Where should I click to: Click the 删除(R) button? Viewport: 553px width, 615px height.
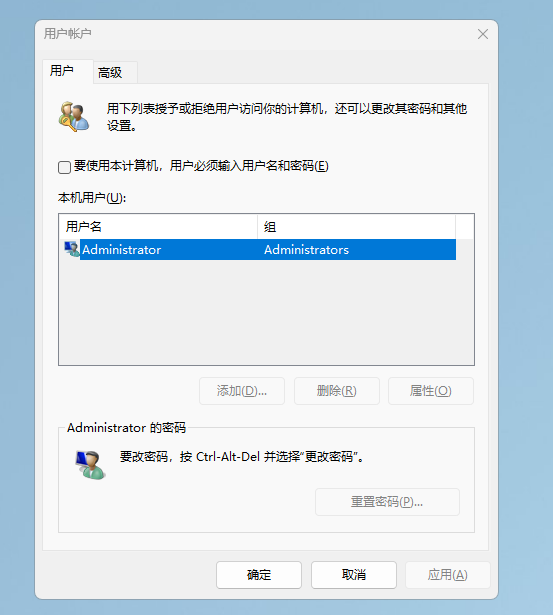click(x=337, y=391)
